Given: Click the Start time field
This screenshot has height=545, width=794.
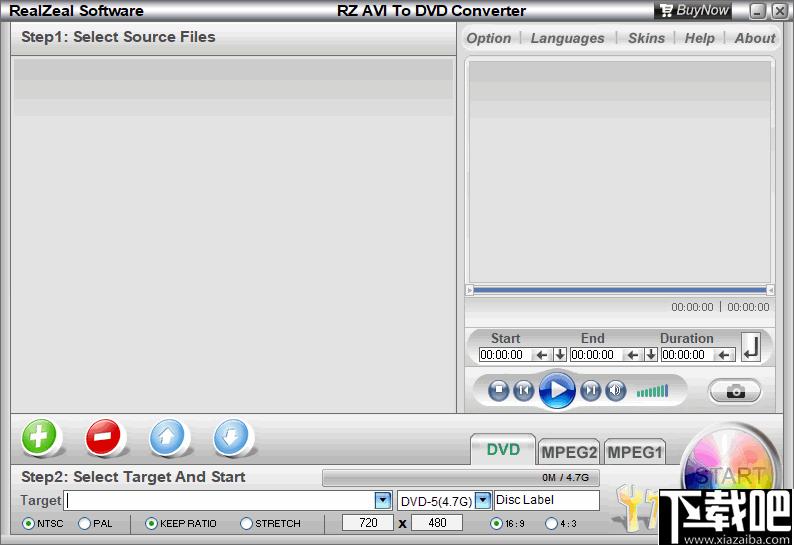Looking at the screenshot, I should pyautogui.click(x=506, y=355).
